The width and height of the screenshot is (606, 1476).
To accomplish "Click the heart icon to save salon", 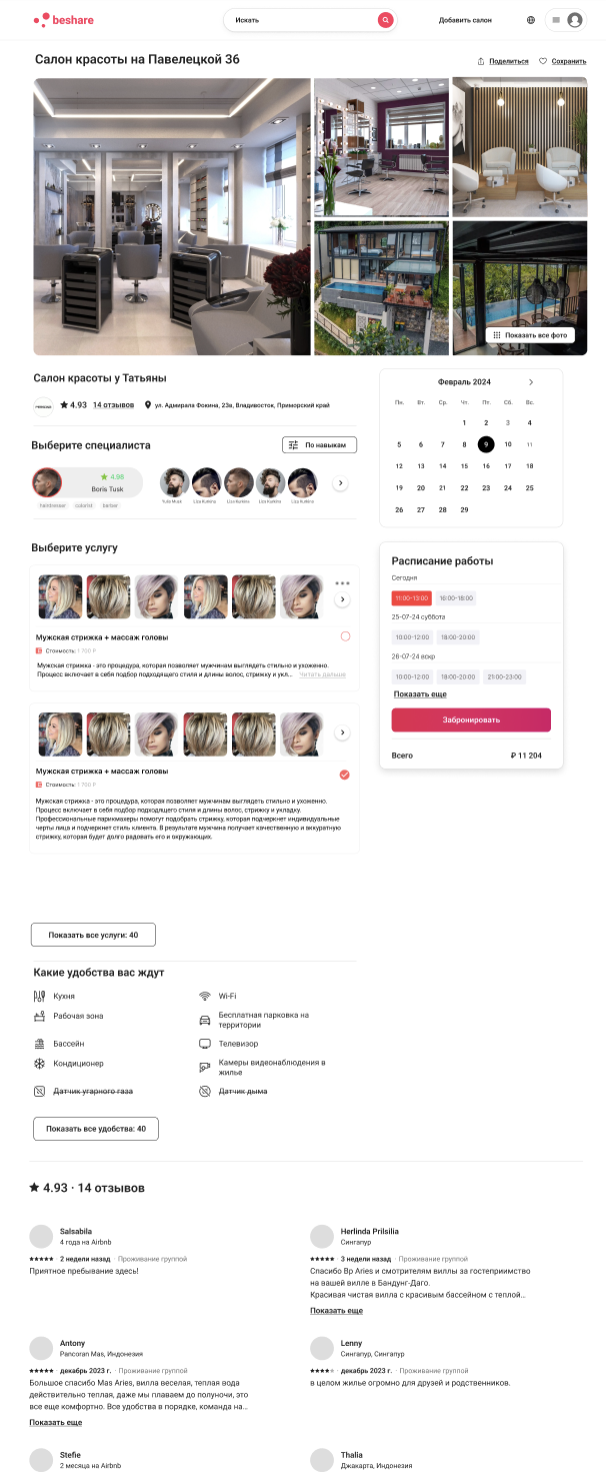I will [543, 61].
